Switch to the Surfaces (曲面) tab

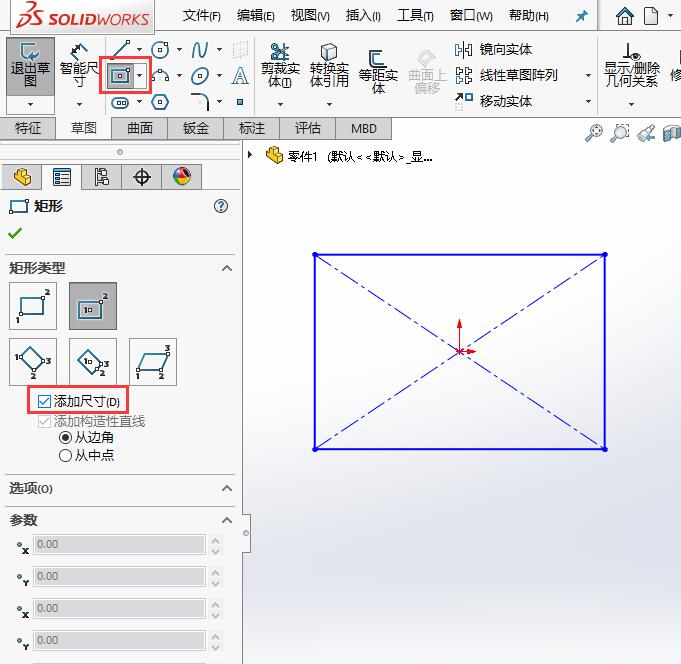point(139,128)
